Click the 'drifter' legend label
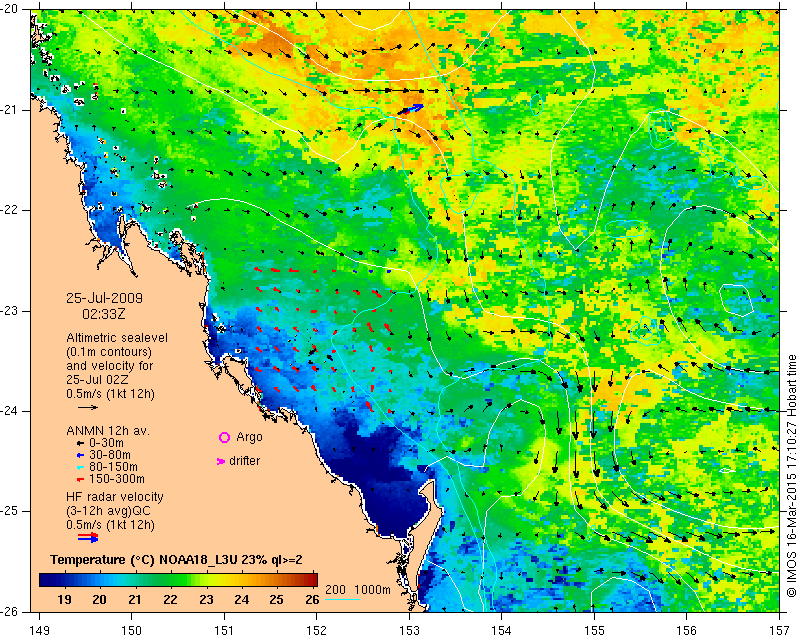Image resolution: width=800 pixels, height=640 pixels. pyautogui.click(x=244, y=461)
